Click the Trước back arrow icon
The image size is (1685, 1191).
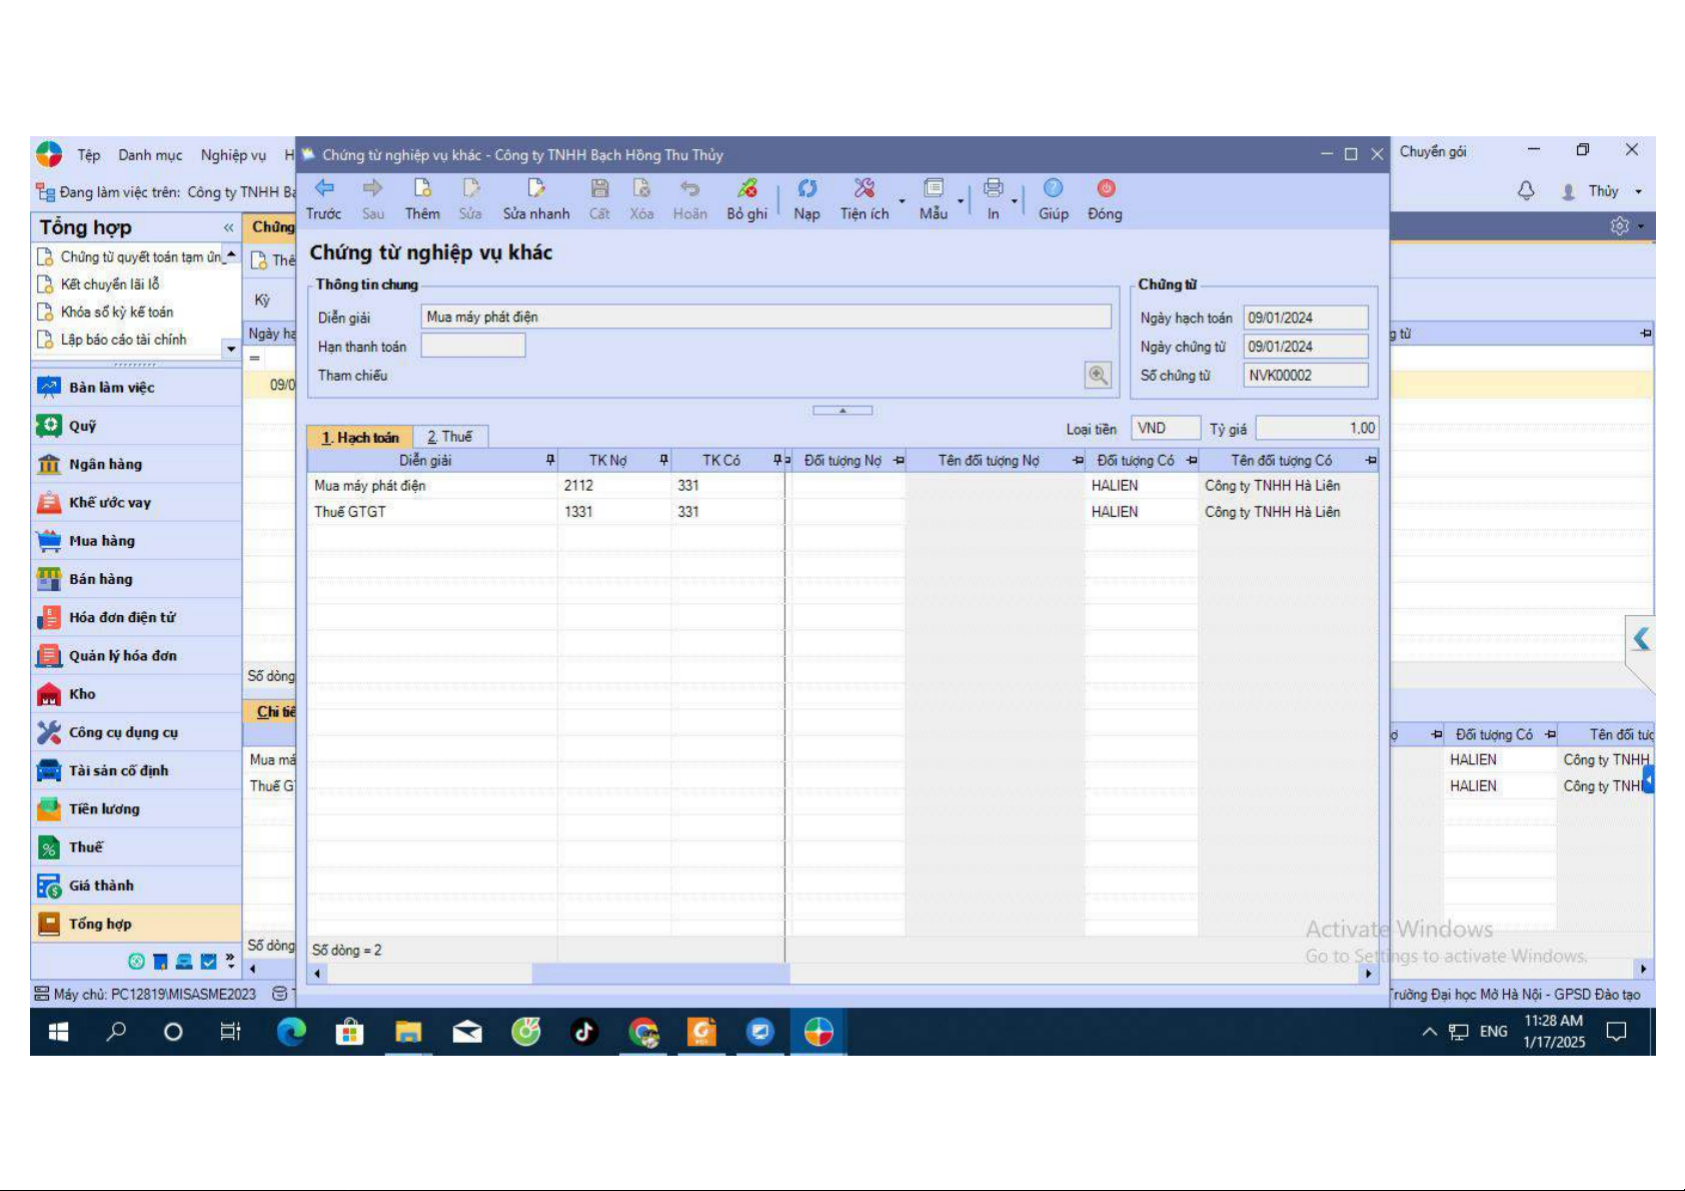pos(324,189)
